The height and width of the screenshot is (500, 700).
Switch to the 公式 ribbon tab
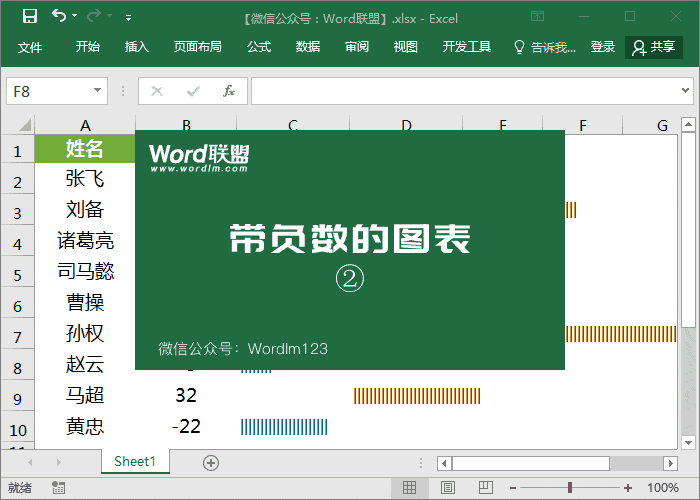click(x=259, y=46)
